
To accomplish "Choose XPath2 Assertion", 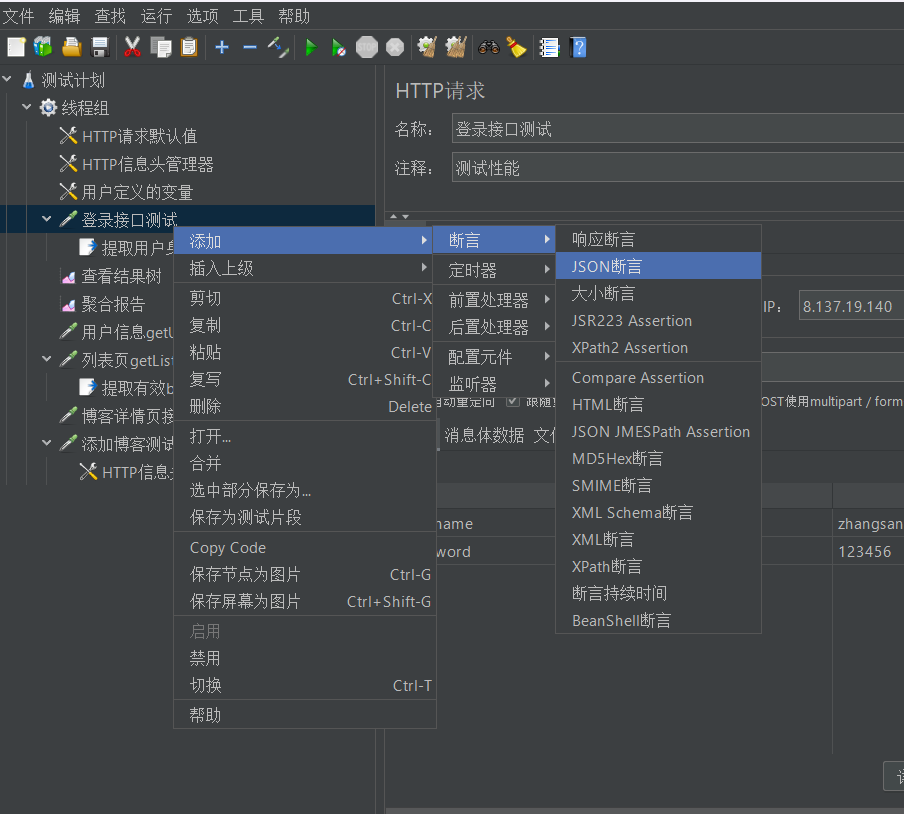I will 658,348.
